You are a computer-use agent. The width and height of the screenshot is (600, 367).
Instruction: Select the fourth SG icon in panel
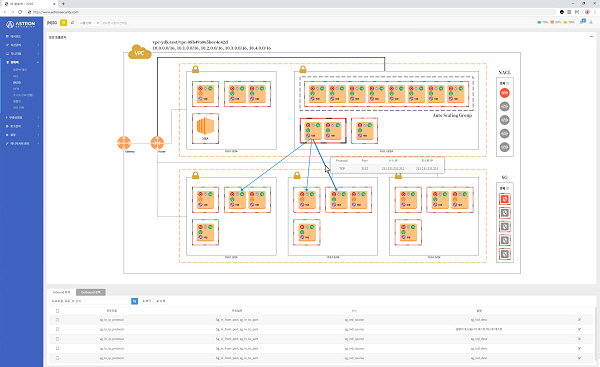click(x=505, y=240)
